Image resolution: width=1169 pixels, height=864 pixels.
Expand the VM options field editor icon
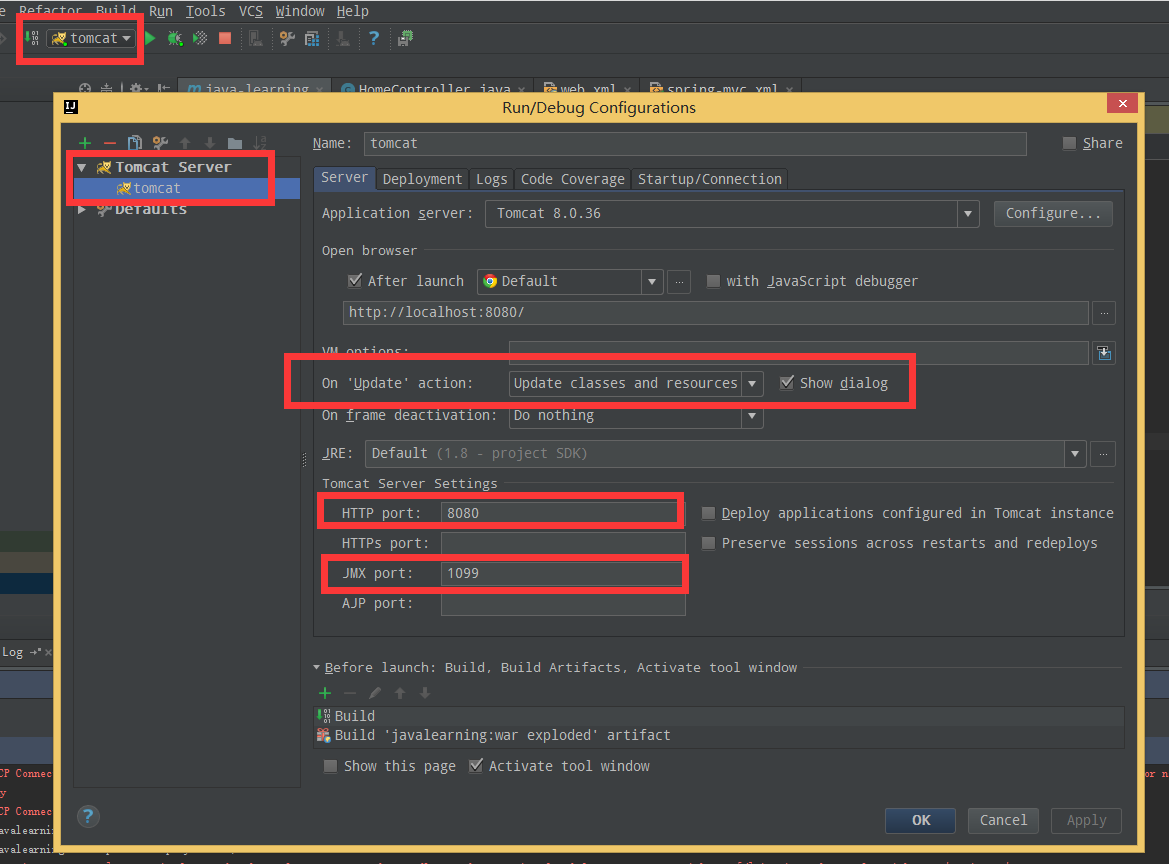coord(1104,353)
